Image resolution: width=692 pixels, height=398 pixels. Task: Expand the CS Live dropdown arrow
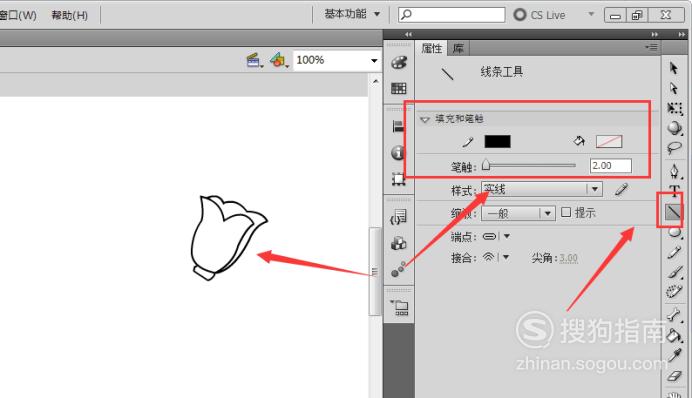coord(591,14)
